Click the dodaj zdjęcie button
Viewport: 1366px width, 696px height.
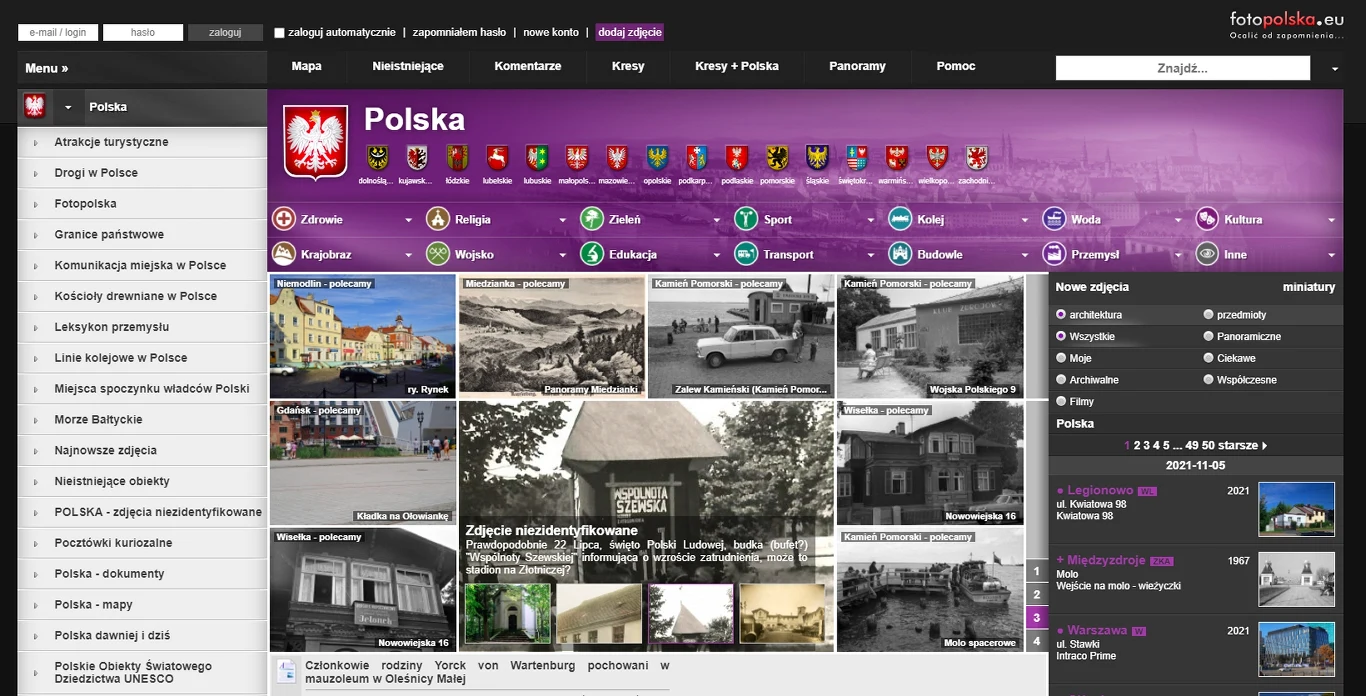[631, 32]
